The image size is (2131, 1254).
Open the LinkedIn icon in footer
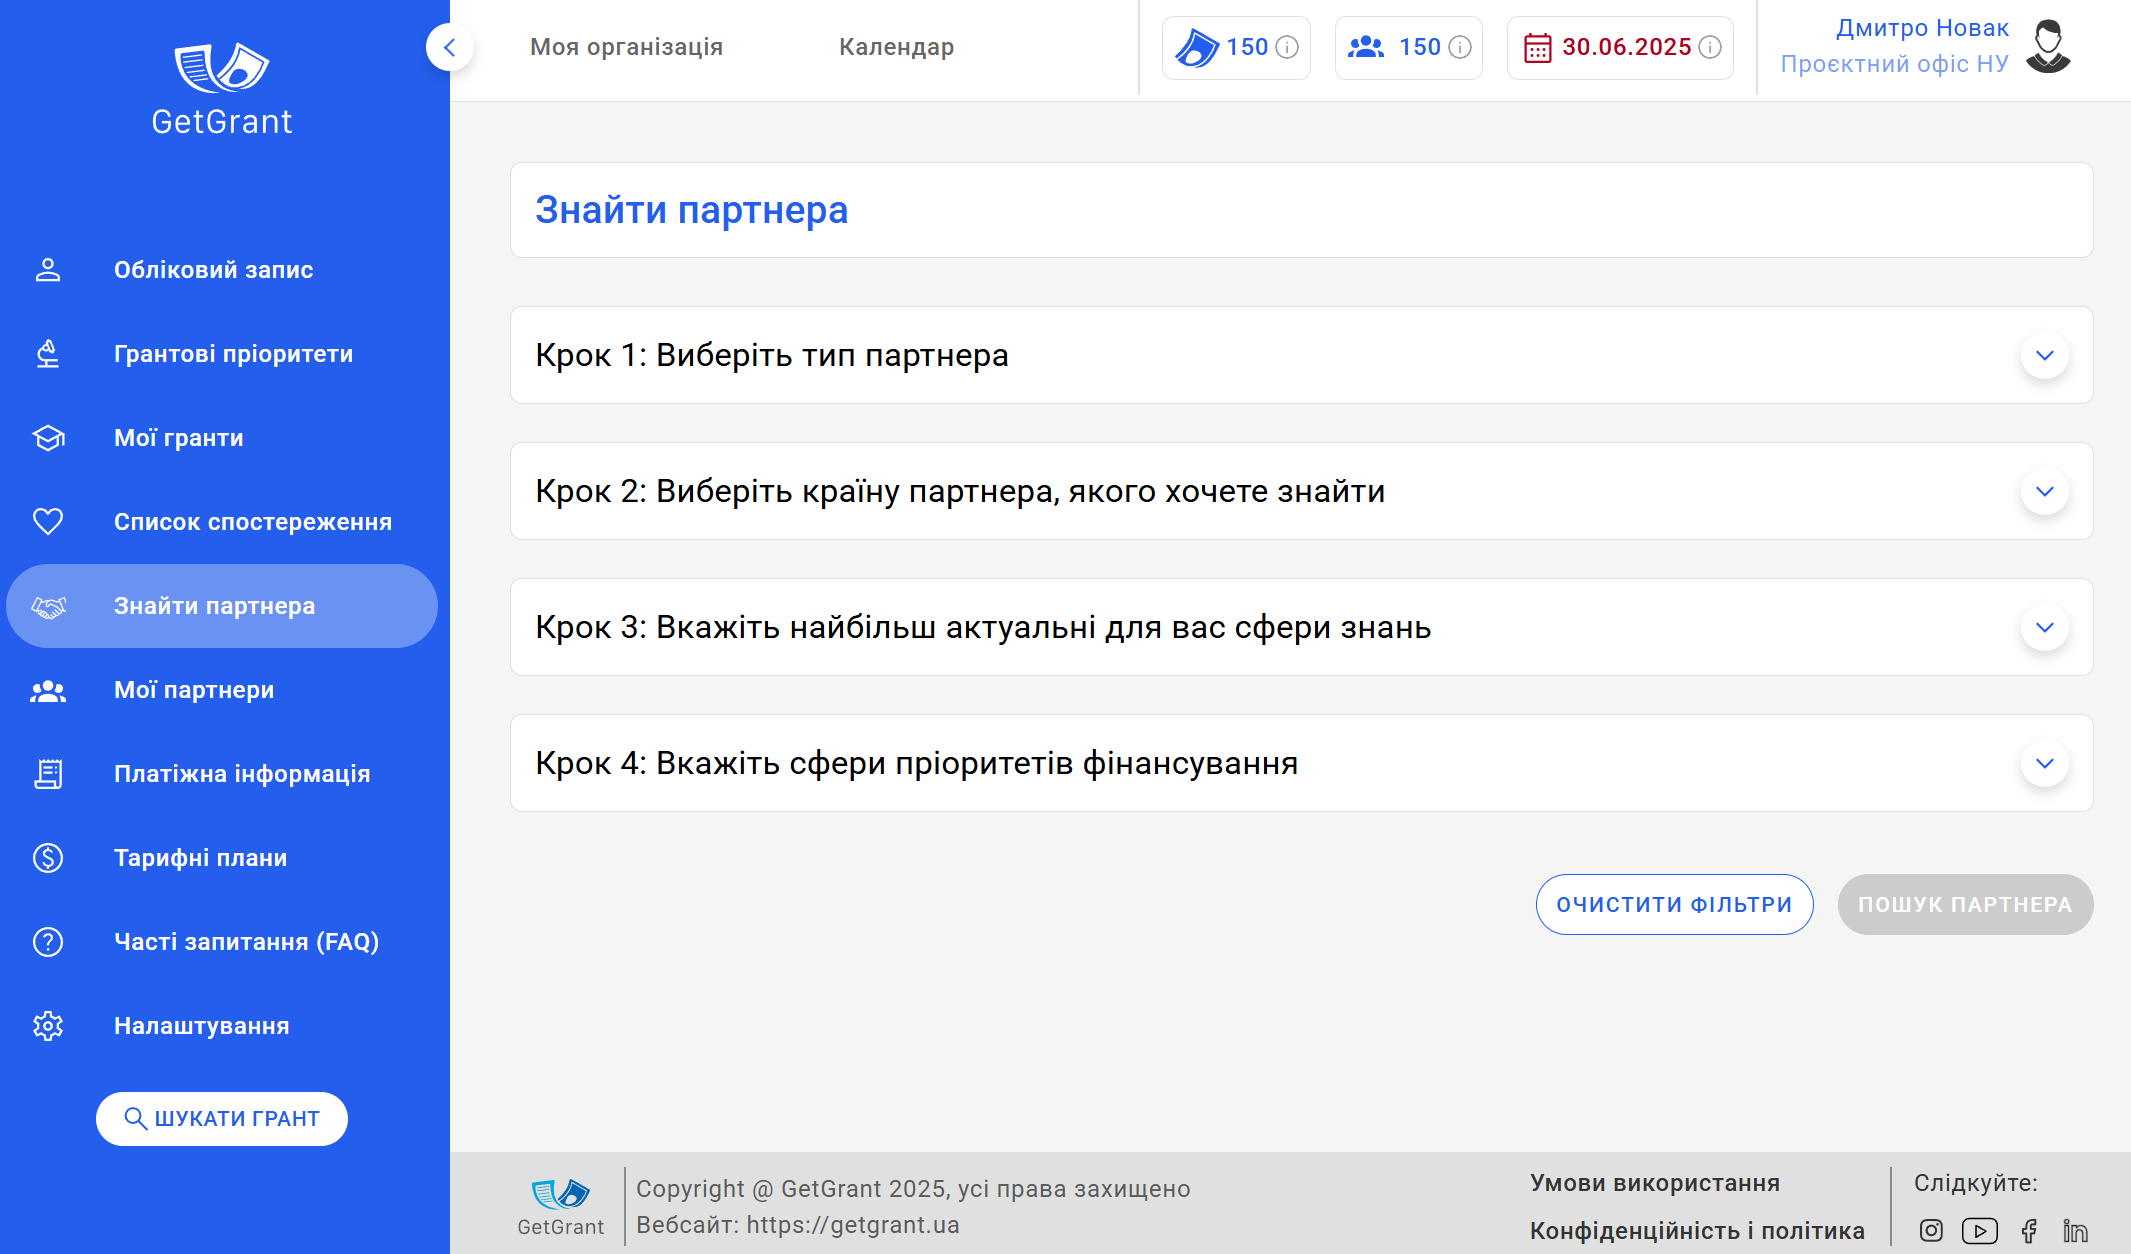coord(2075,1230)
